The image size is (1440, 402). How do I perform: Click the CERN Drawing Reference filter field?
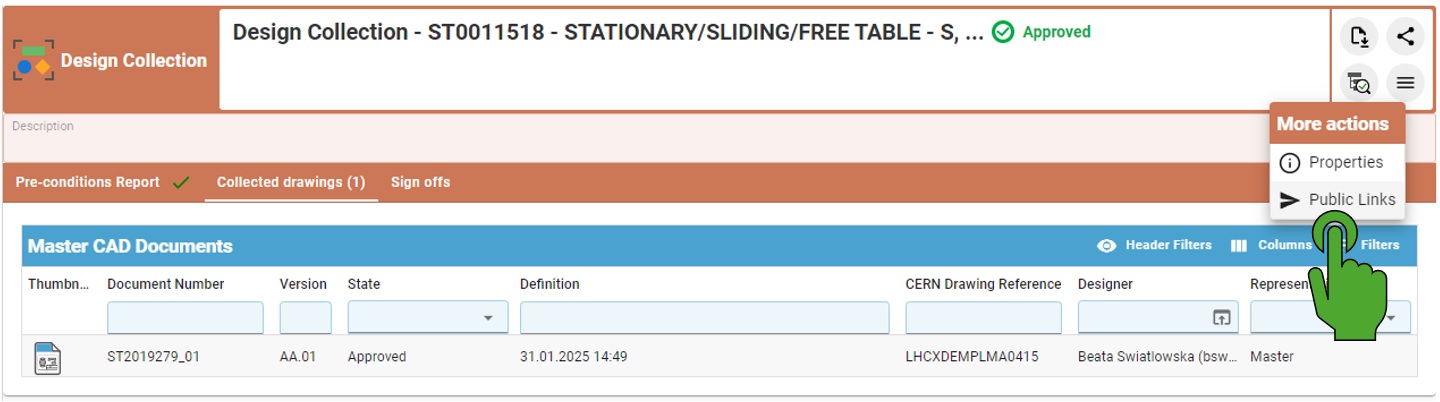[983, 318]
